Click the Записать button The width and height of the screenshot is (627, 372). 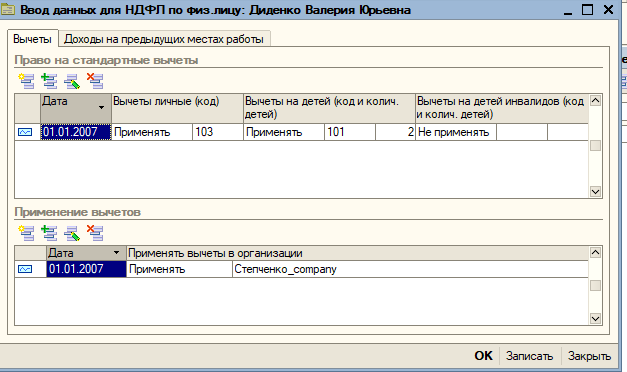coord(529,356)
